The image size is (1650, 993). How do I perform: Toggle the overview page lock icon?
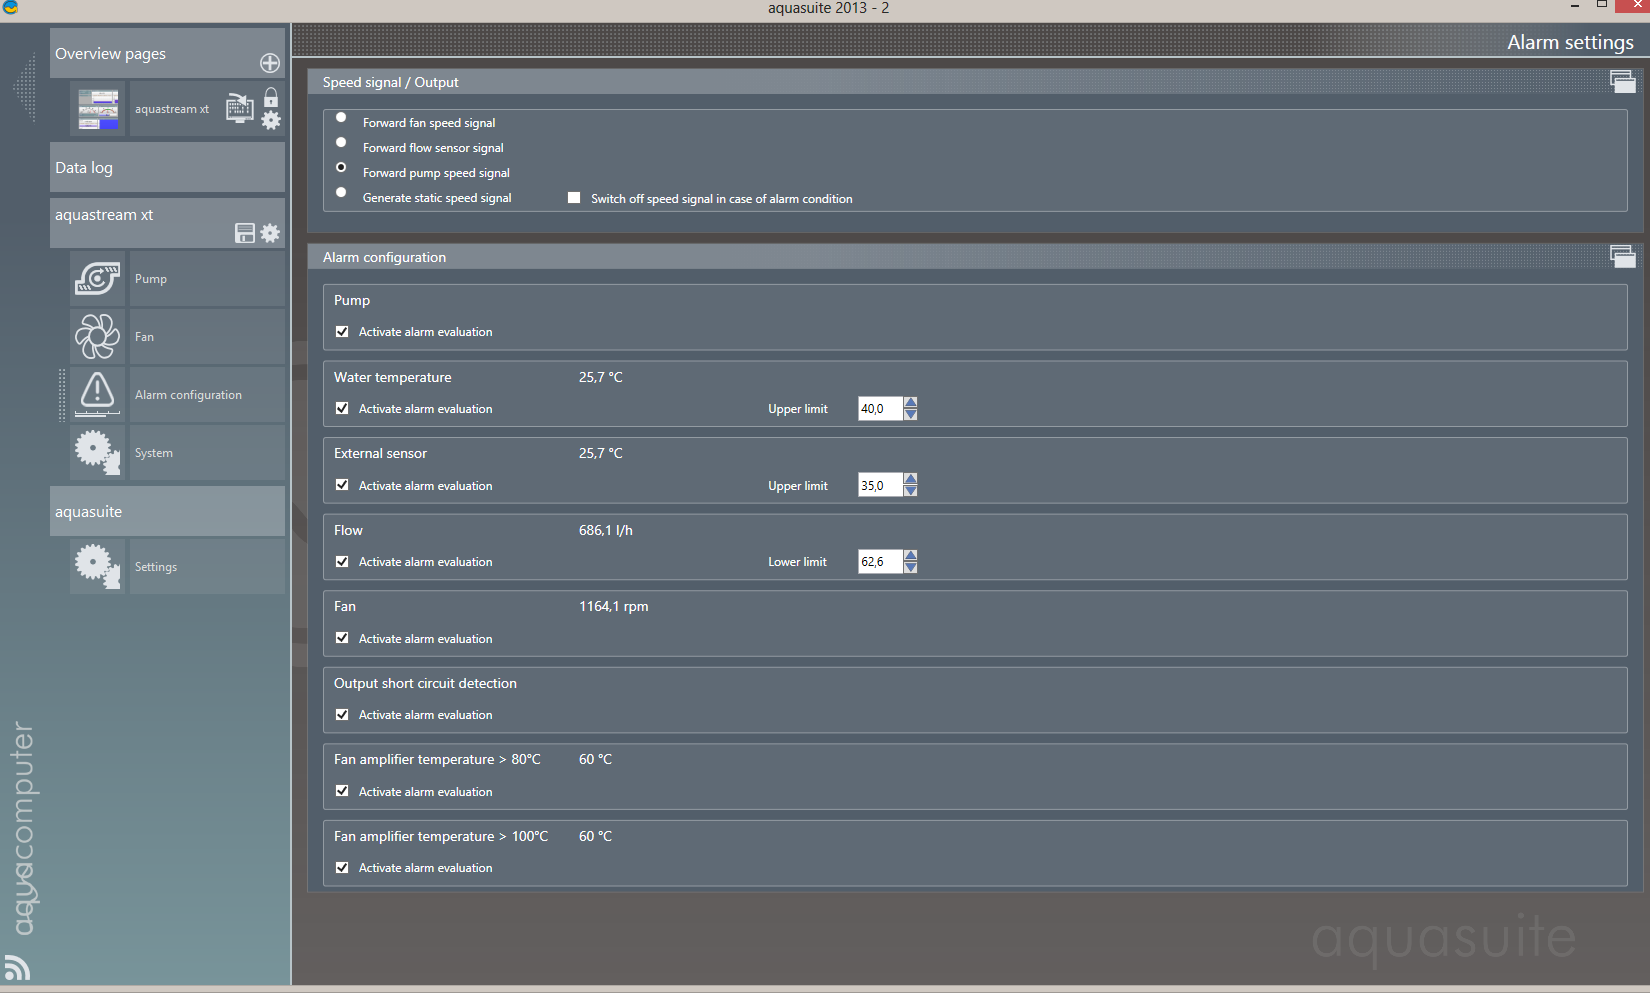click(271, 97)
